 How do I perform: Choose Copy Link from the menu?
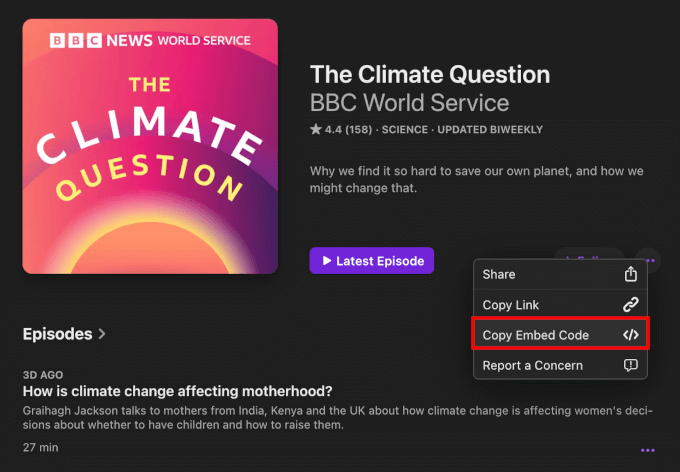[511, 304]
